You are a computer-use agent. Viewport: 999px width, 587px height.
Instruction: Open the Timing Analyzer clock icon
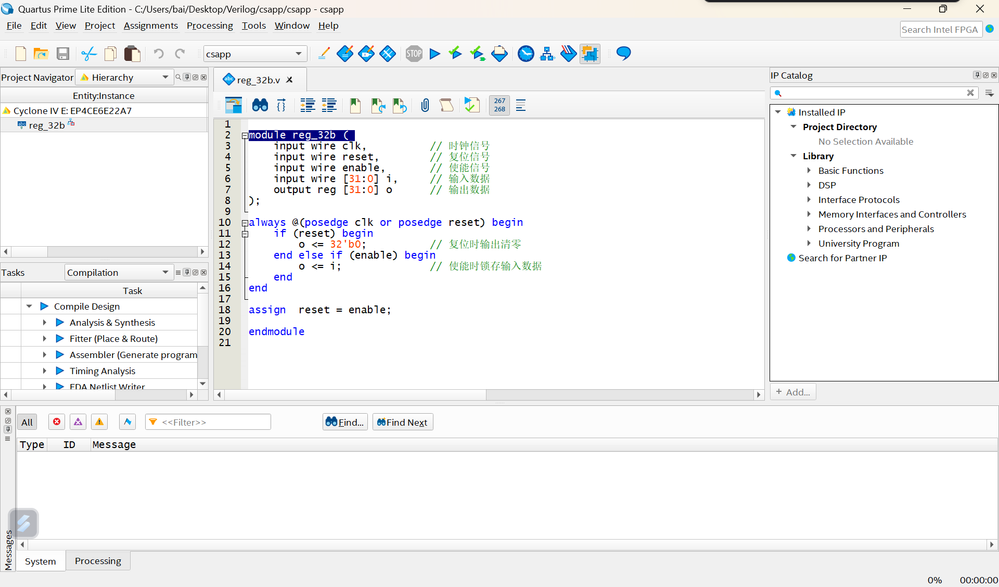click(525, 54)
